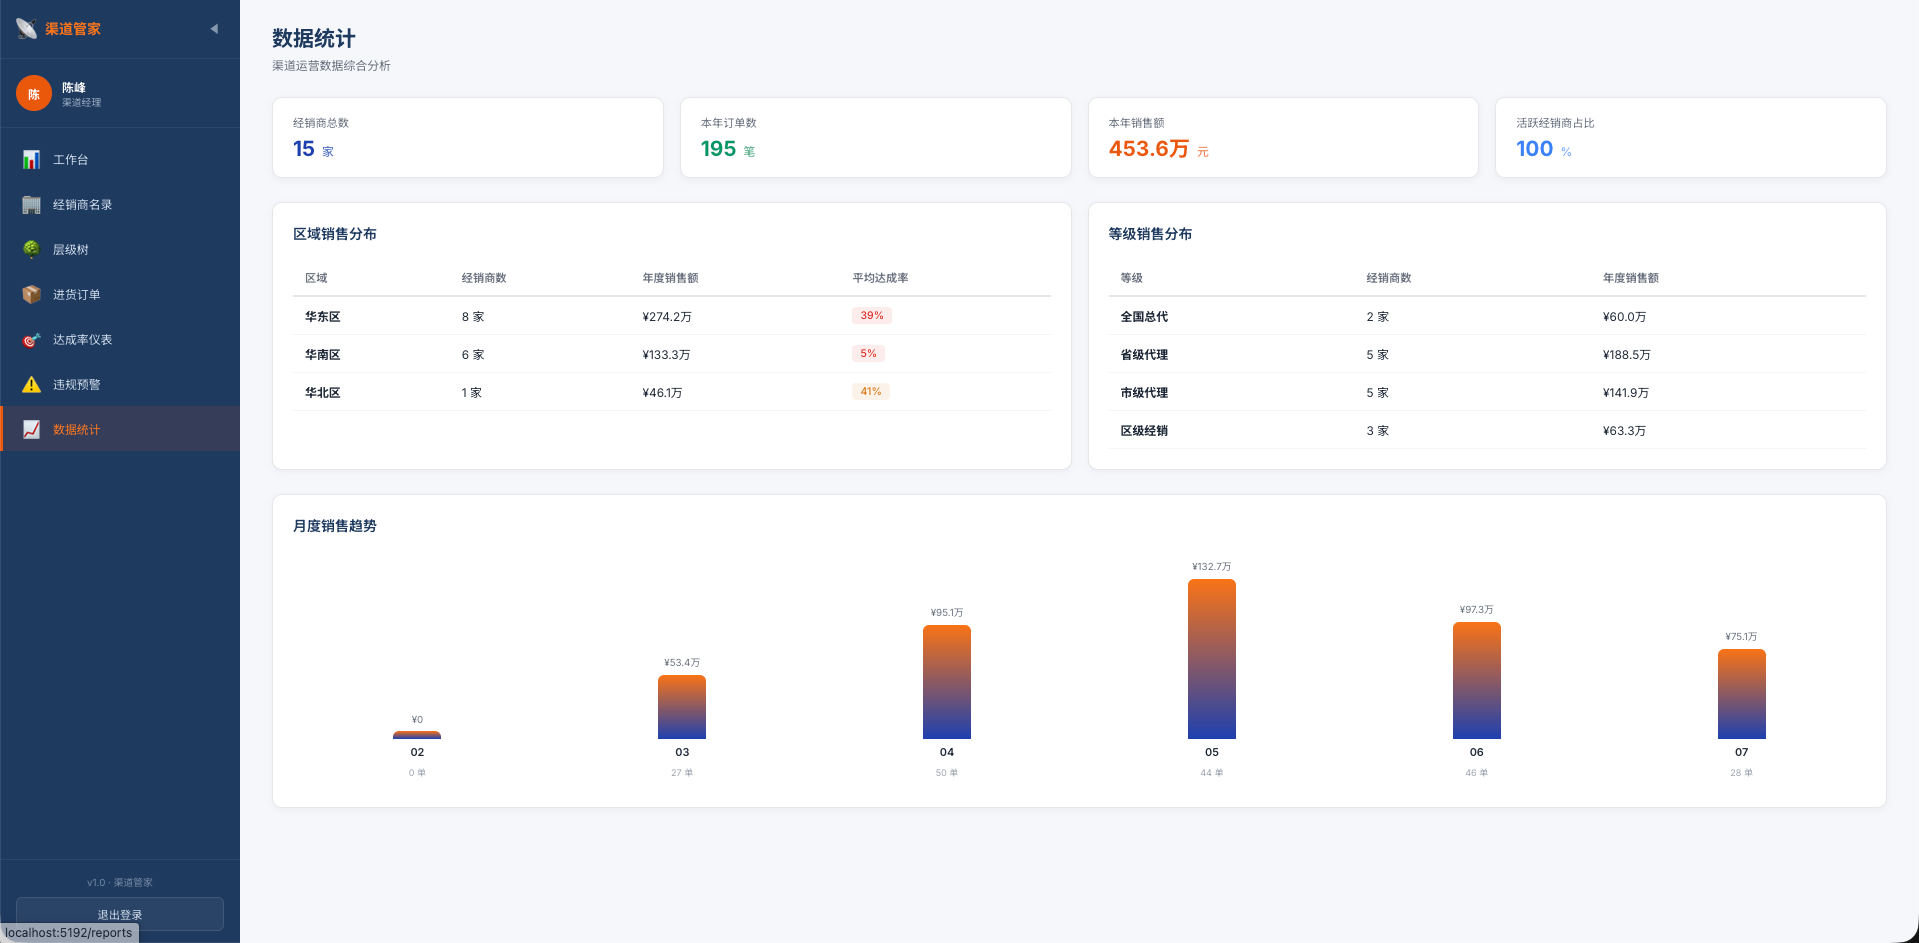Viewport: 1919px width, 943px height.
Task: Click the 区级经销 row label
Action: click(x=1144, y=431)
